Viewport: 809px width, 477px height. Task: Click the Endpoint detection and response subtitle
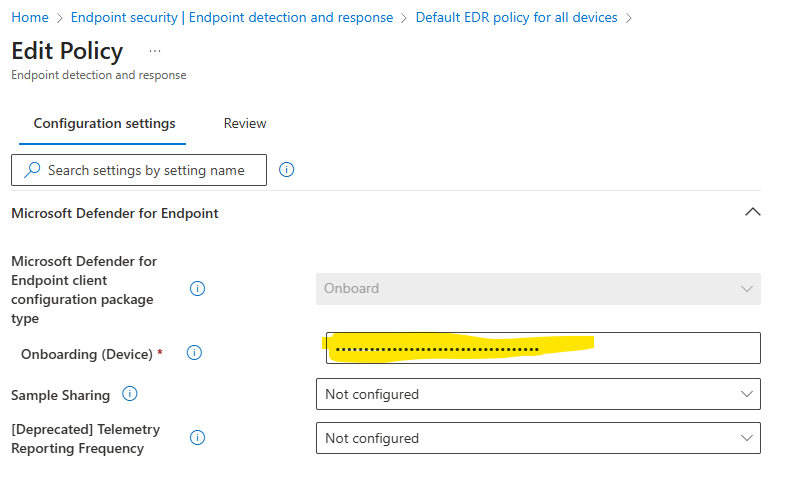pos(99,75)
